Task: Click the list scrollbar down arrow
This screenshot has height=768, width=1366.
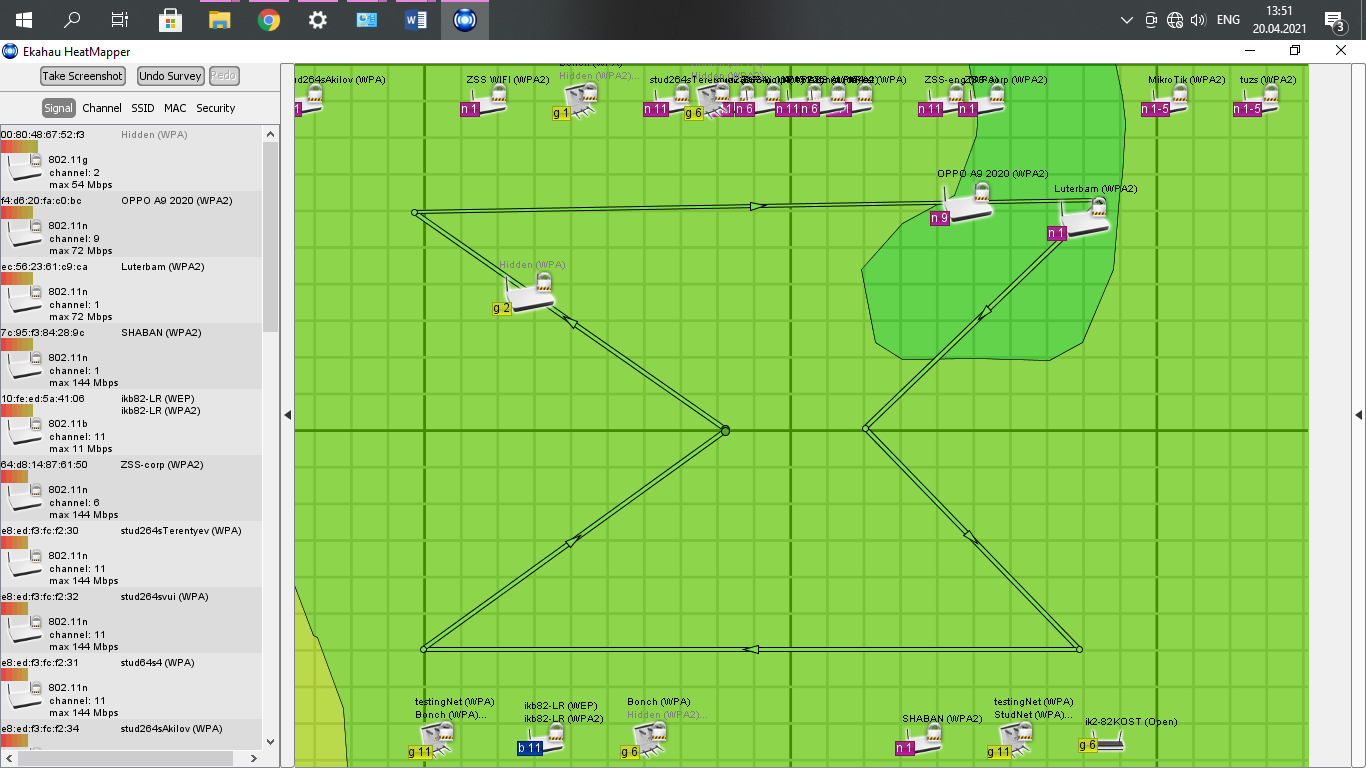Action: pos(270,742)
